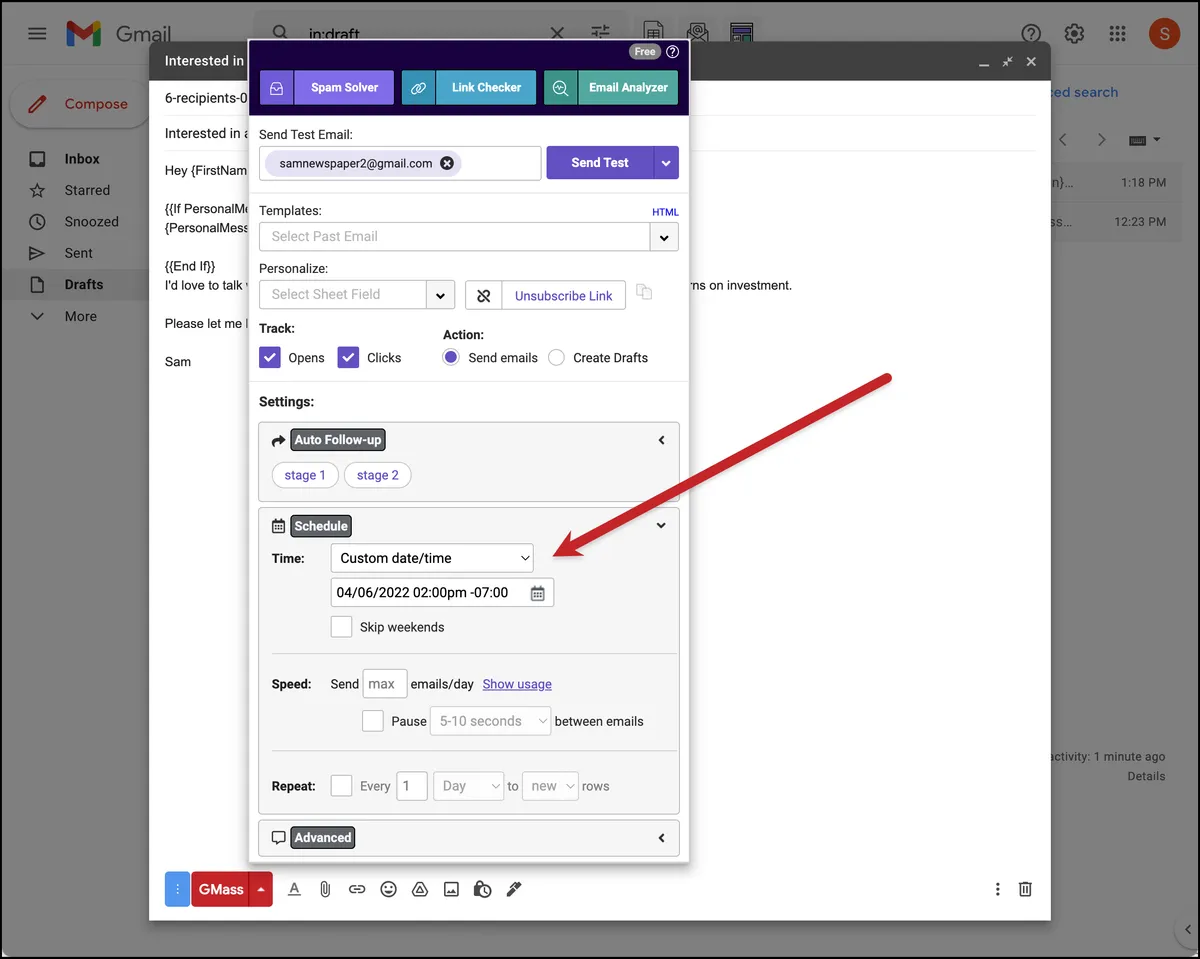Click the Gmail support question mark icon

pyautogui.click(x=1031, y=34)
